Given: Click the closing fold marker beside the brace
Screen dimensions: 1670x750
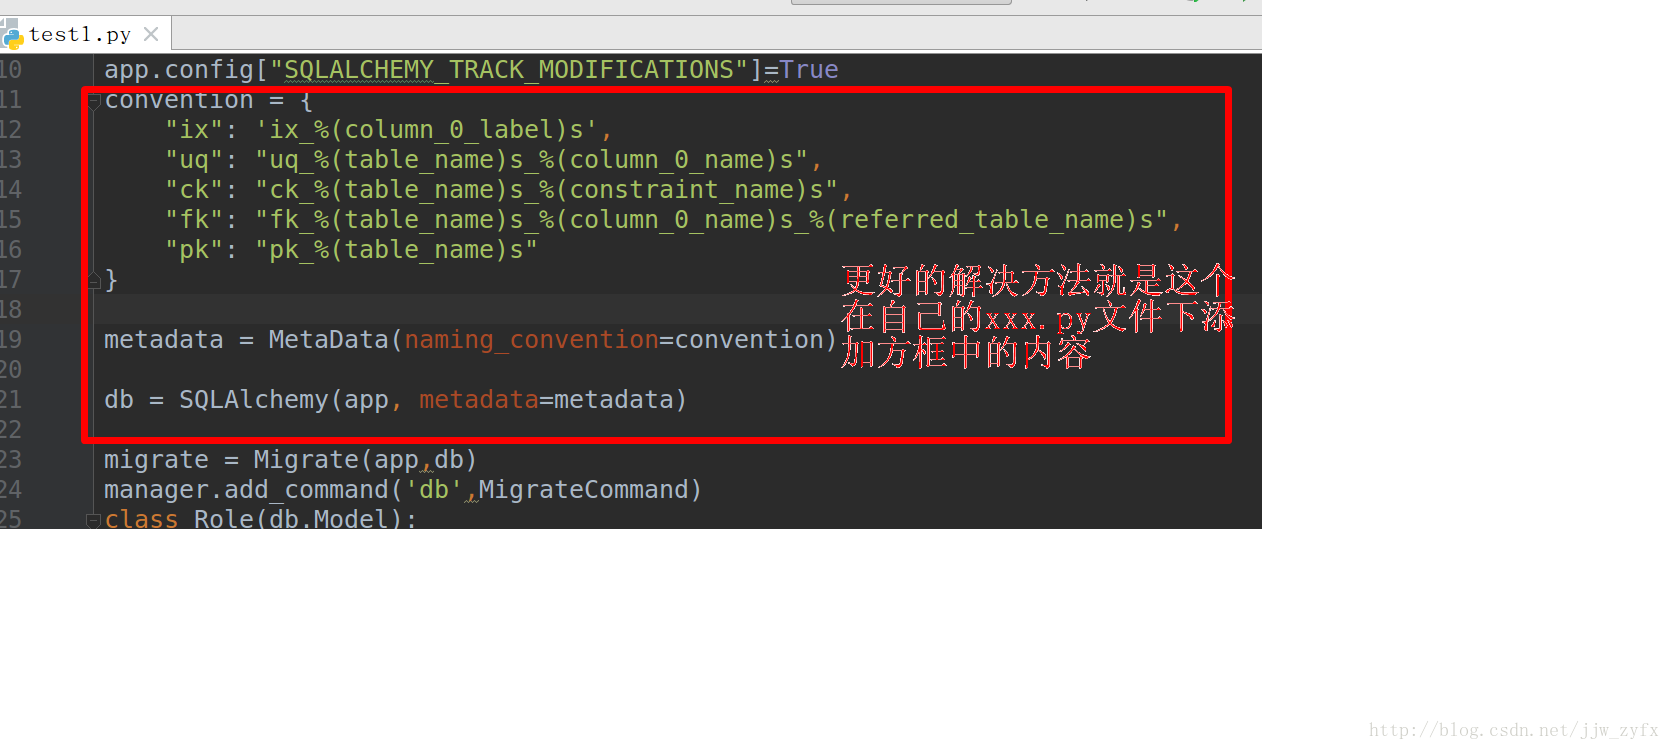Looking at the screenshot, I should [x=93, y=281].
